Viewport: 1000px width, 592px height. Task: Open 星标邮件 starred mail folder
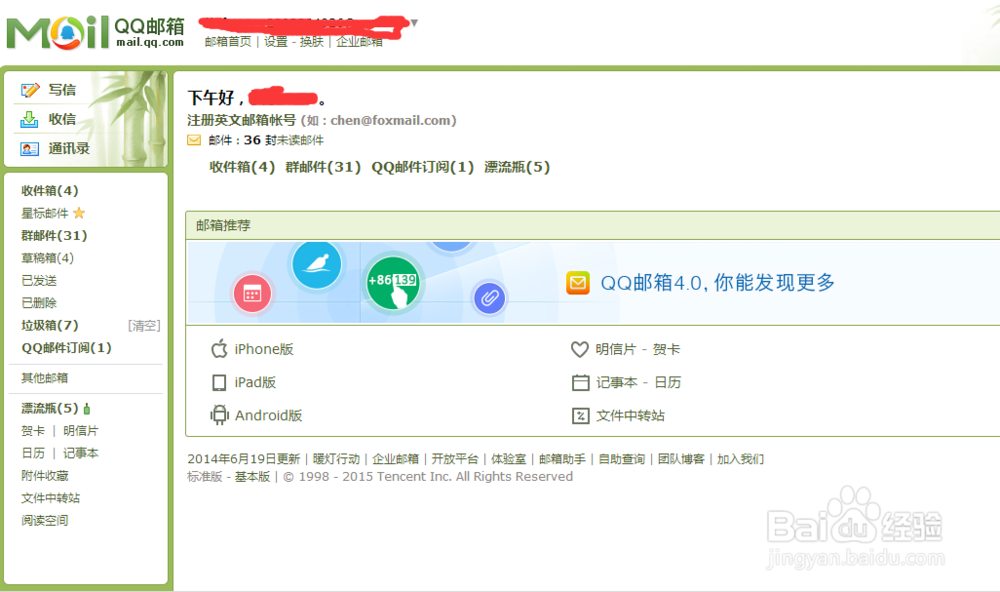click(45, 213)
